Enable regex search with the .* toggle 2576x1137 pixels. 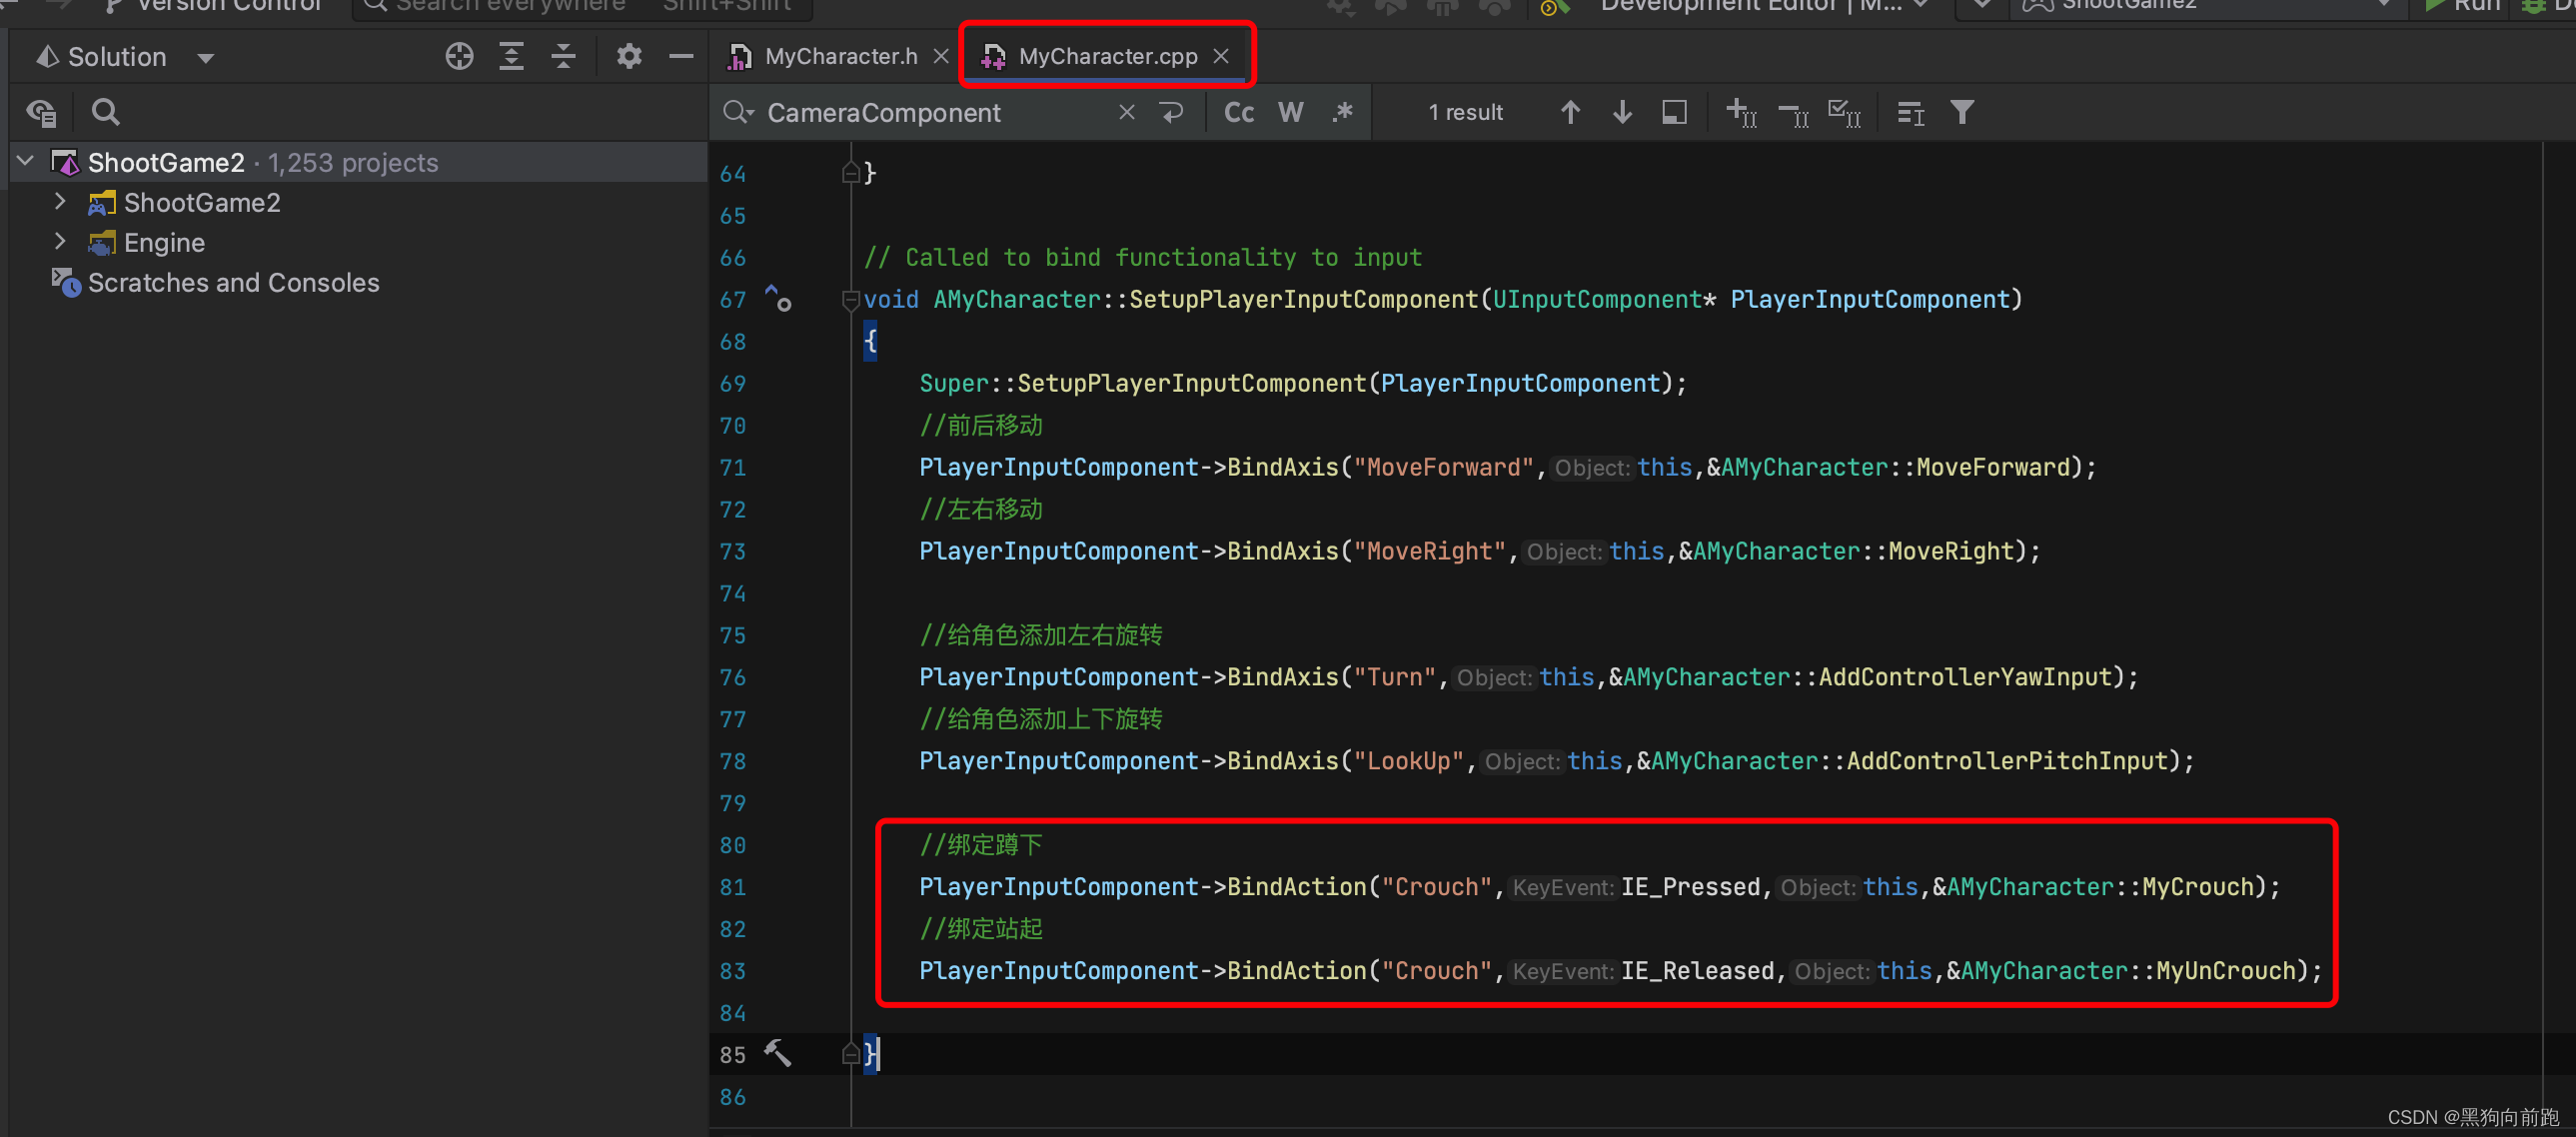click(1342, 112)
